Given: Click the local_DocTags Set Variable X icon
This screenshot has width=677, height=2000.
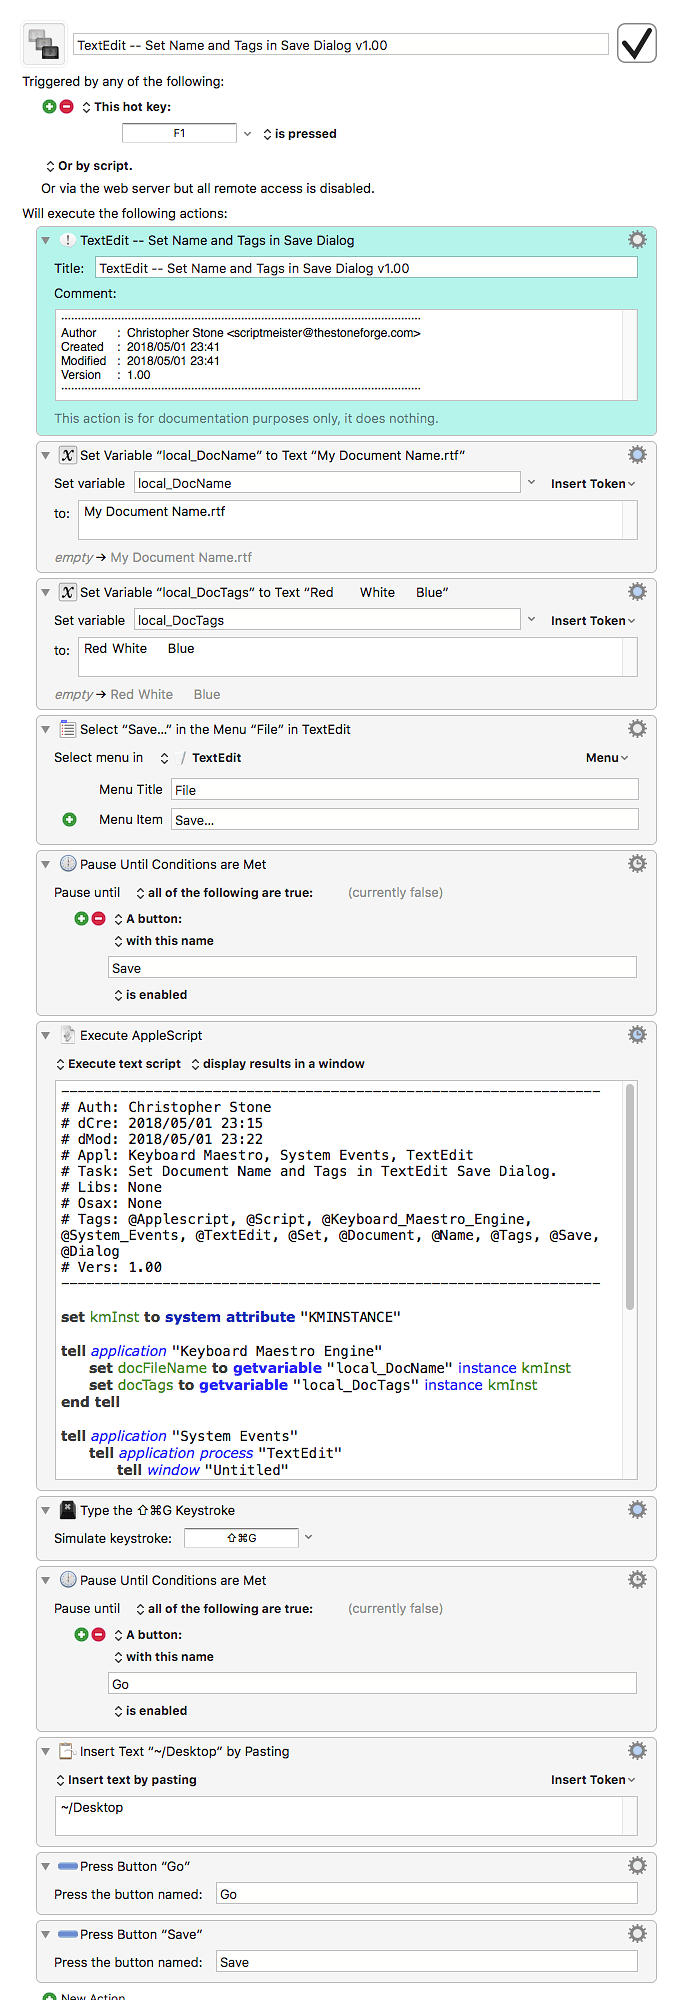Looking at the screenshot, I should coord(67,592).
